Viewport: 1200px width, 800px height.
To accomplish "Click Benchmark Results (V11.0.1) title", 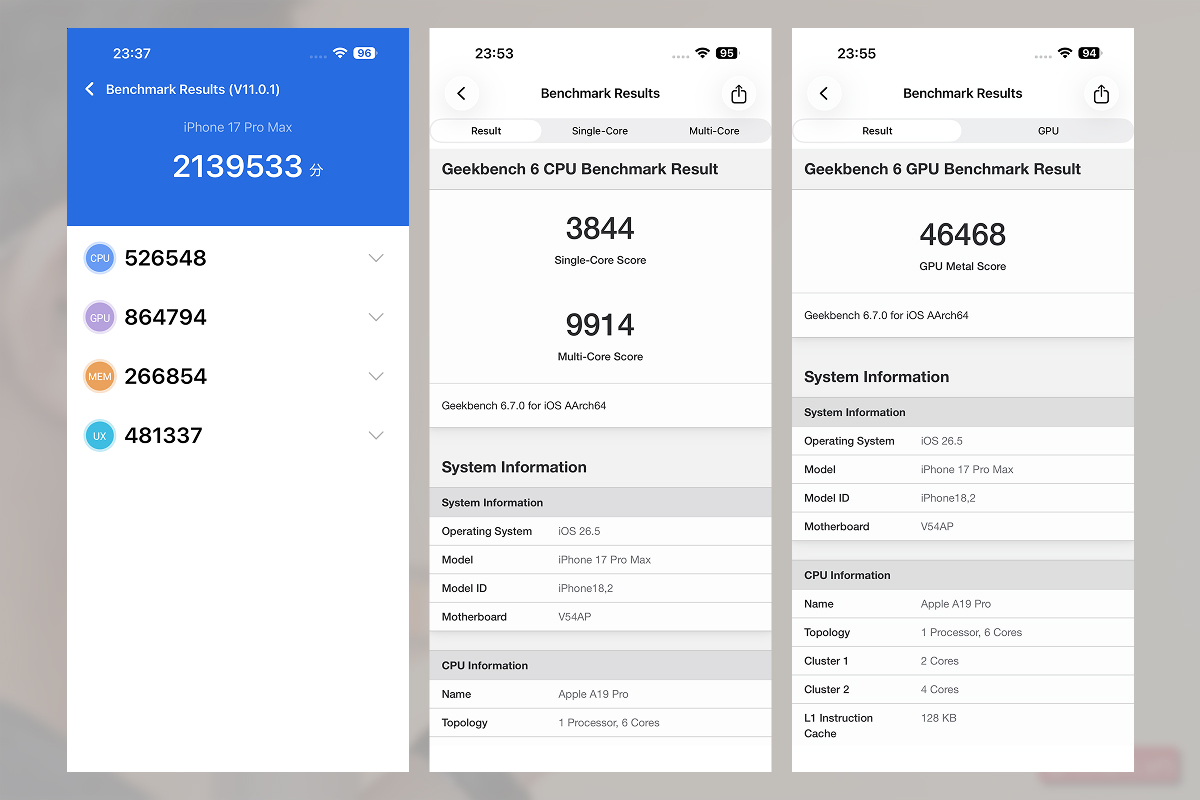I will tap(193, 89).
